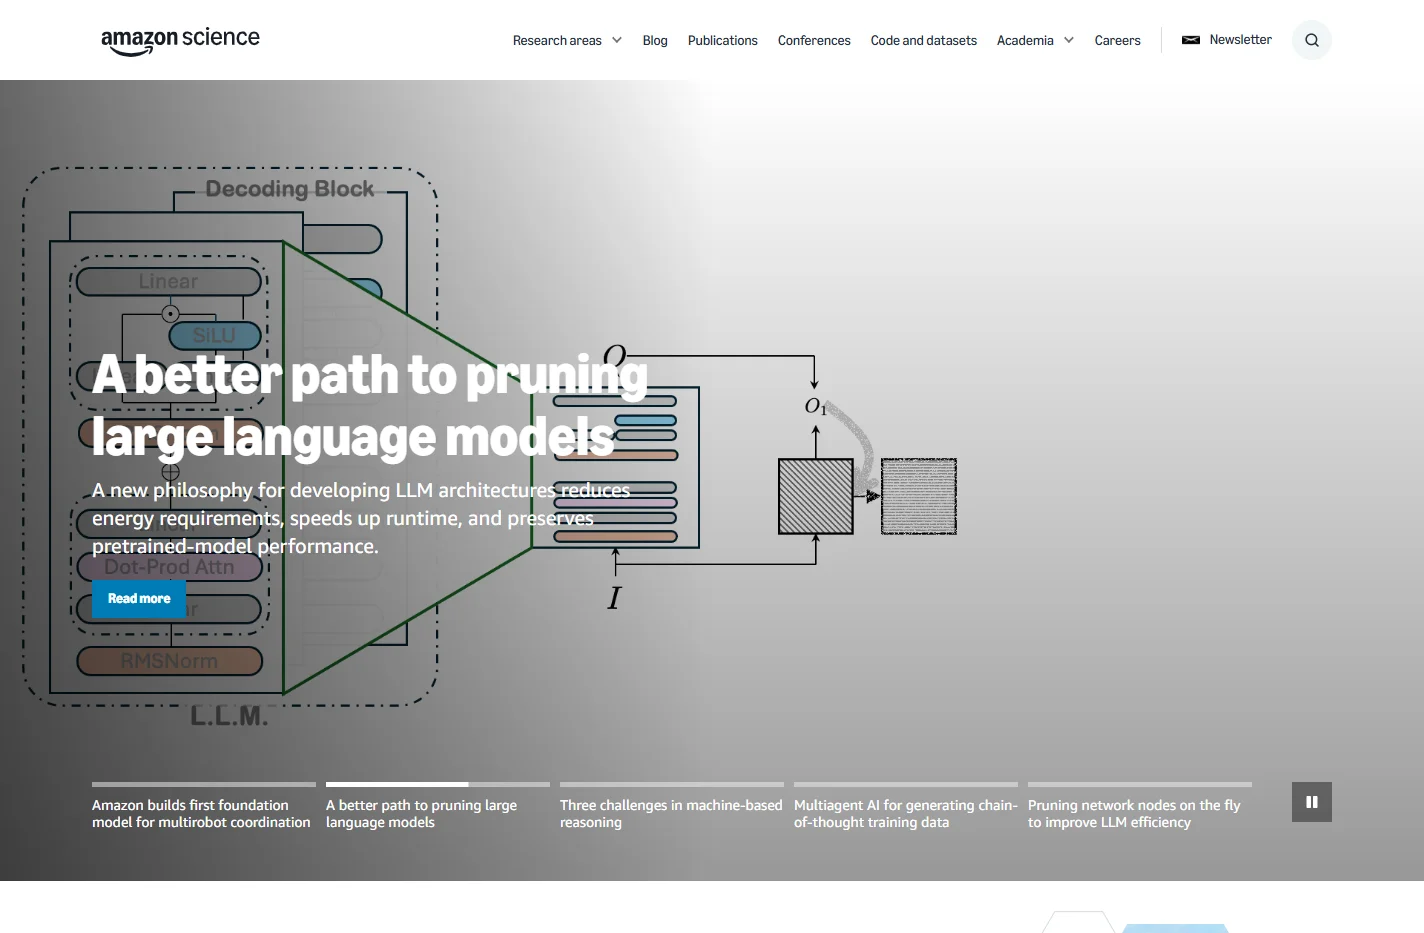
Task: Open the Research areas menu
Action: click(557, 40)
